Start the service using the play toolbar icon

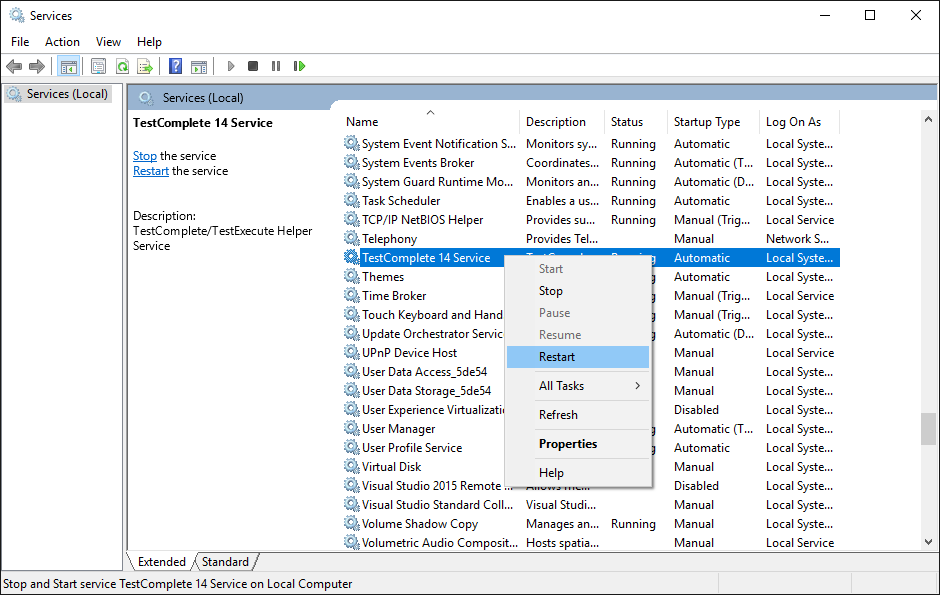pos(231,66)
